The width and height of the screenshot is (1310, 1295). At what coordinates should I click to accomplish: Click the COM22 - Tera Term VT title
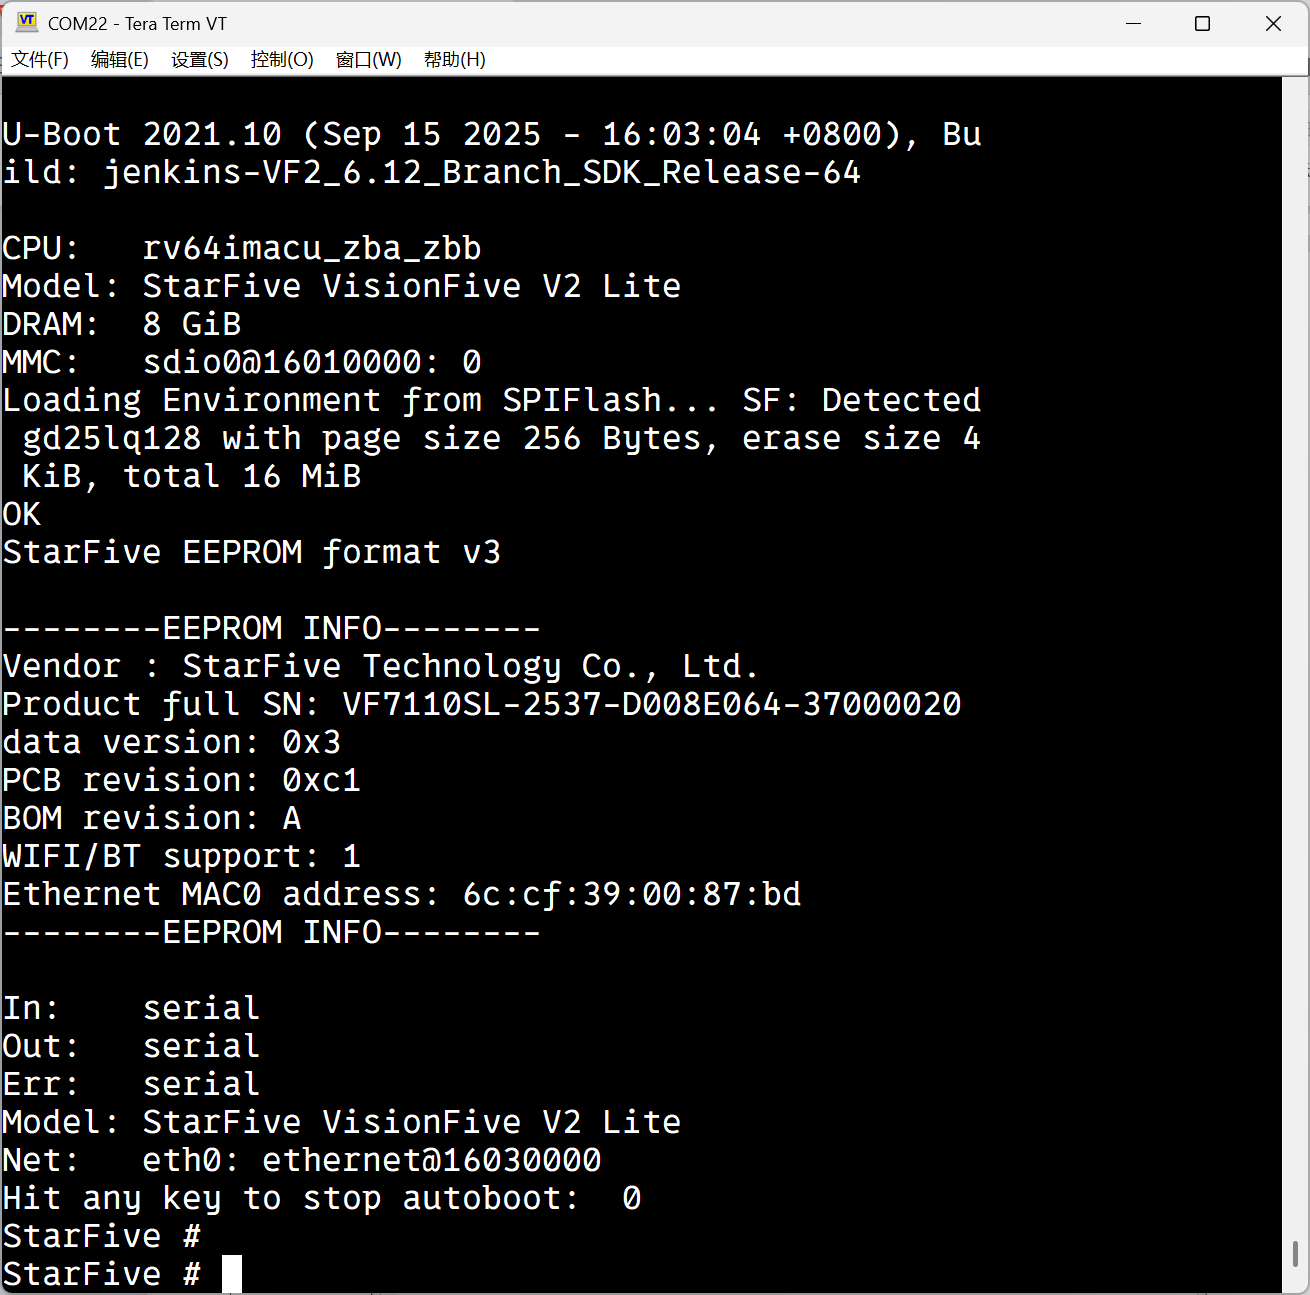(x=137, y=23)
